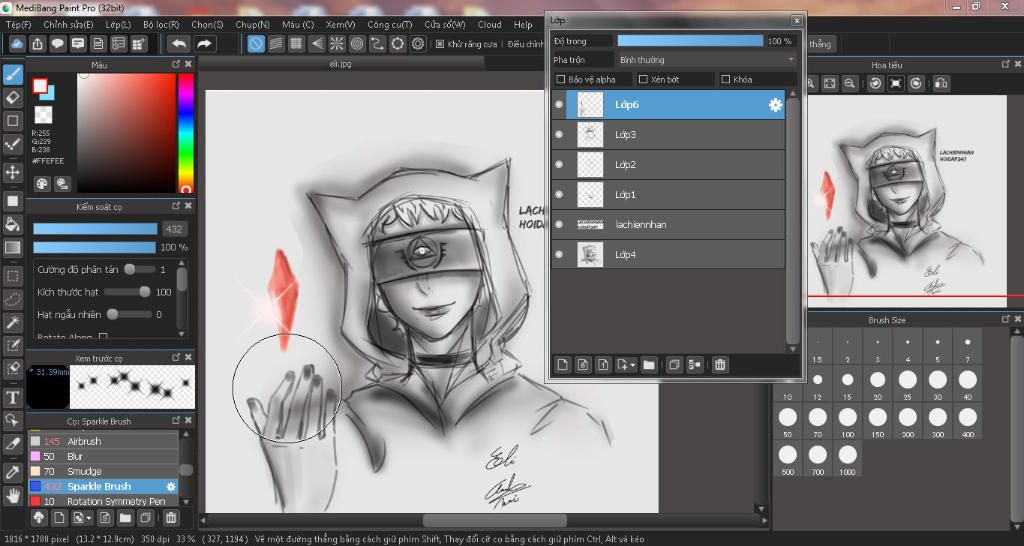Click the Undo arrow in the toolbar

click(179, 44)
